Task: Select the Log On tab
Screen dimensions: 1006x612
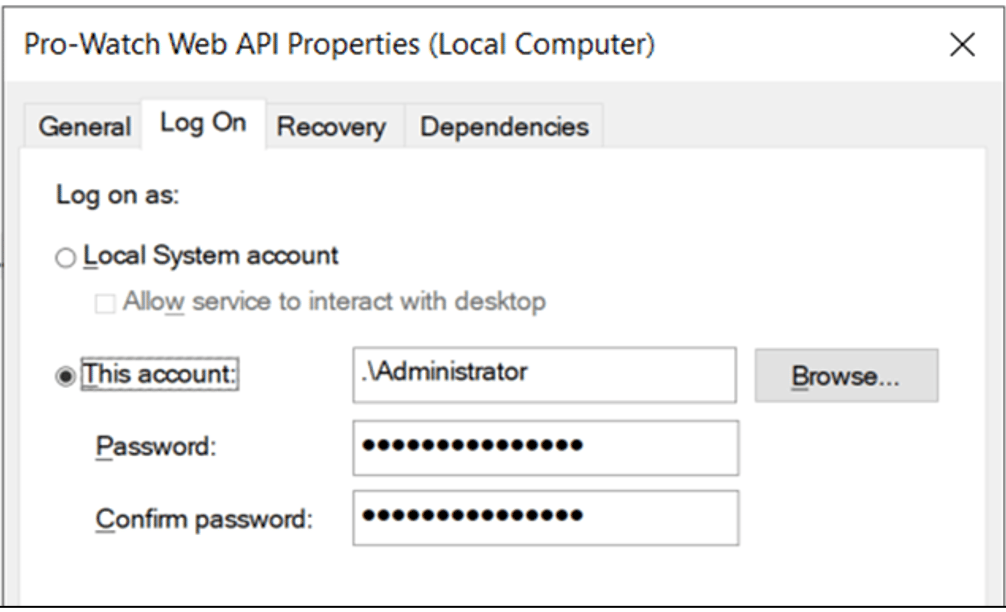Action: (x=203, y=123)
